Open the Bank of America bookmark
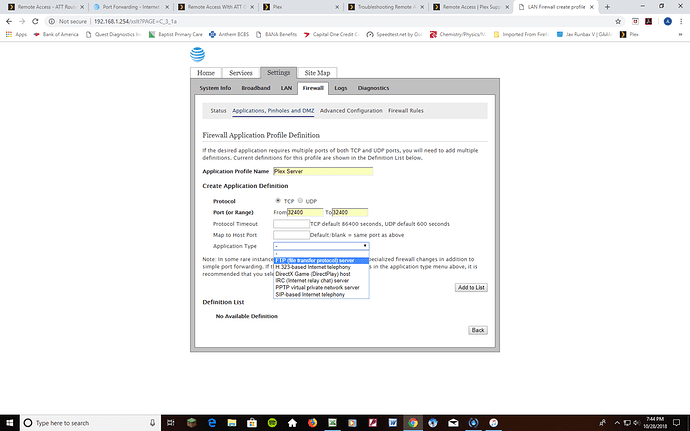Image resolution: width=690 pixels, height=431 pixels. (56, 34)
